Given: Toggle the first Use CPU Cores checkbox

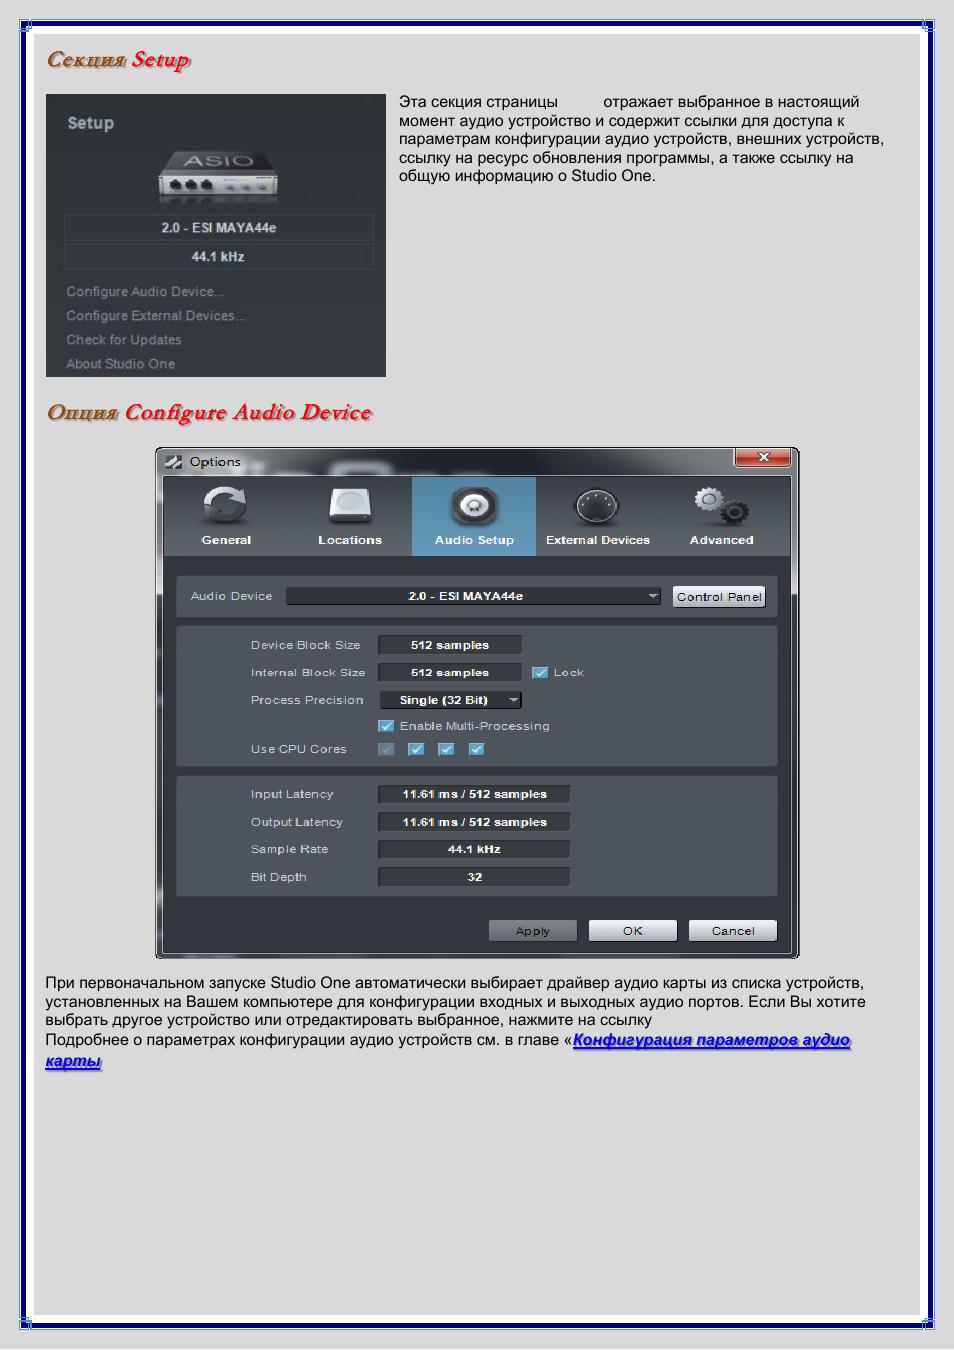Looking at the screenshot, I should point(386,749).
